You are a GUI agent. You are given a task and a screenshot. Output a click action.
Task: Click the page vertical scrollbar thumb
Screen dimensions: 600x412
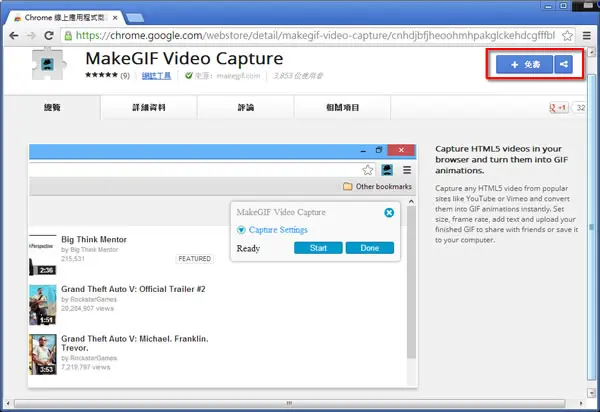591,226
